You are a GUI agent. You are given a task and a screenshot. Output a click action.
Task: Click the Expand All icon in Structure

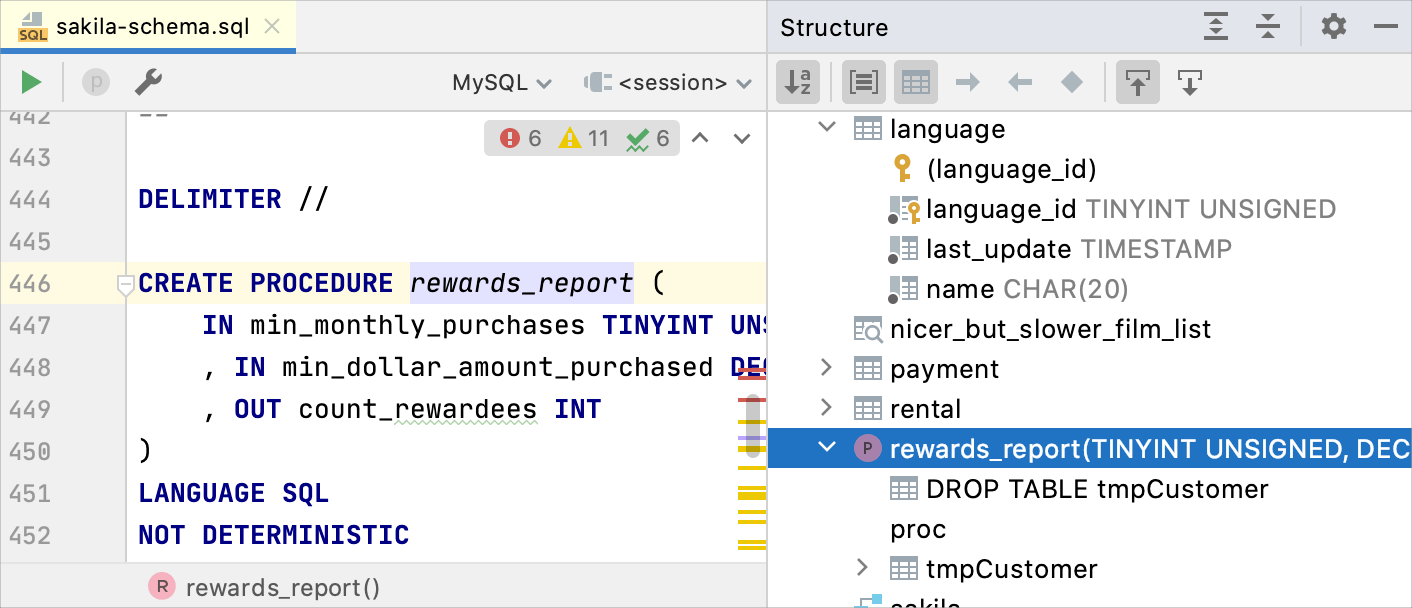pos(1215,27)
